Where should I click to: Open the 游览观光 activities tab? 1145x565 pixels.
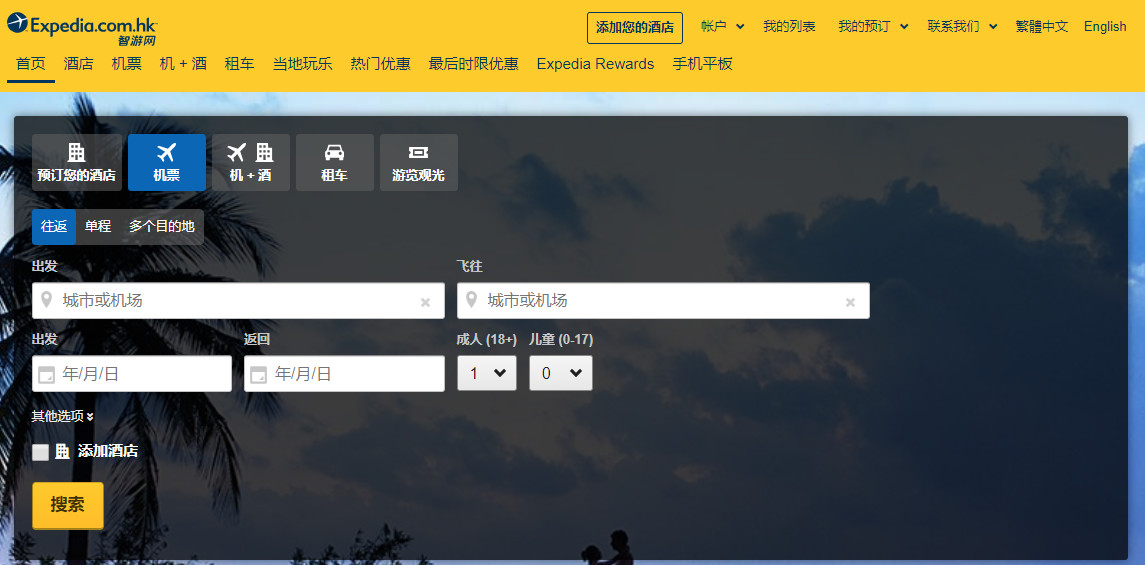click(418, 162)
